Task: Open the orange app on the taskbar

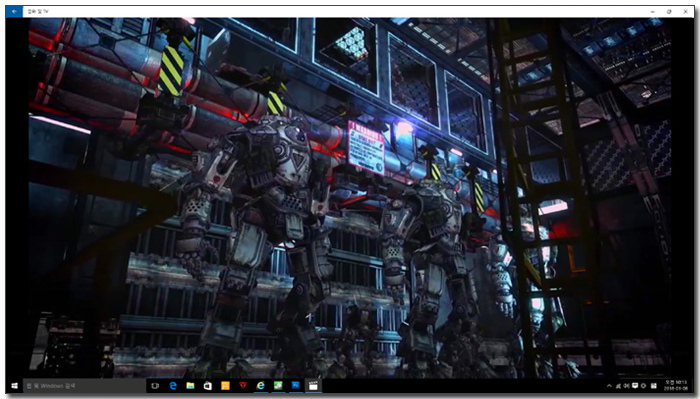Action: 225,386
